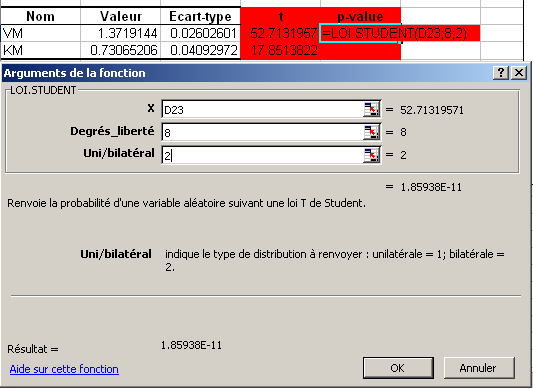Close the Arguments de la fonction dialog
This screenshot has height=389, width=533.
coord(519,72)
